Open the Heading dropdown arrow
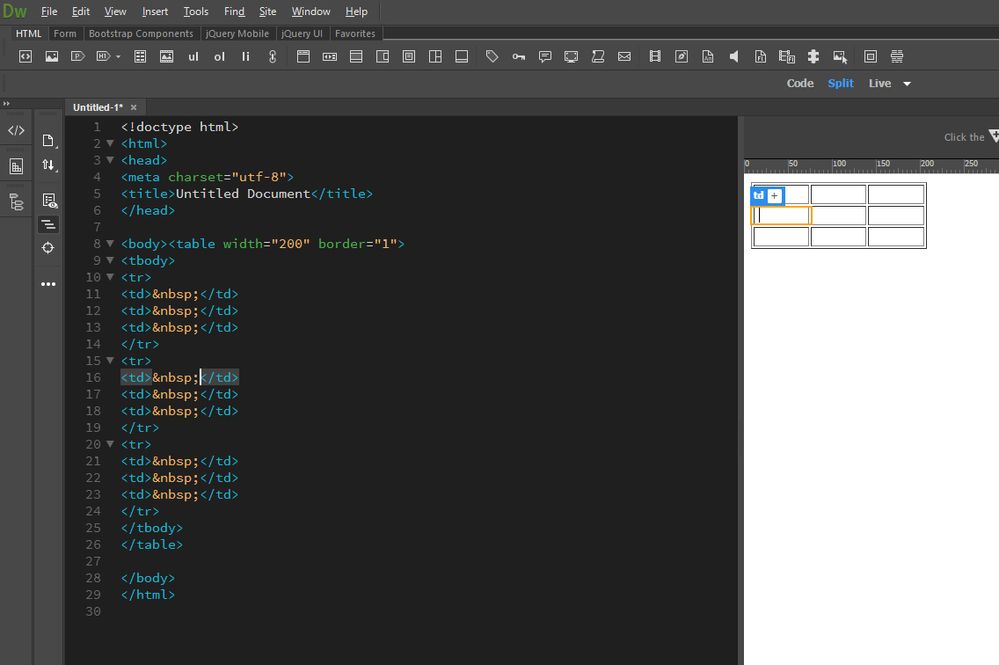 click(118, 57)
